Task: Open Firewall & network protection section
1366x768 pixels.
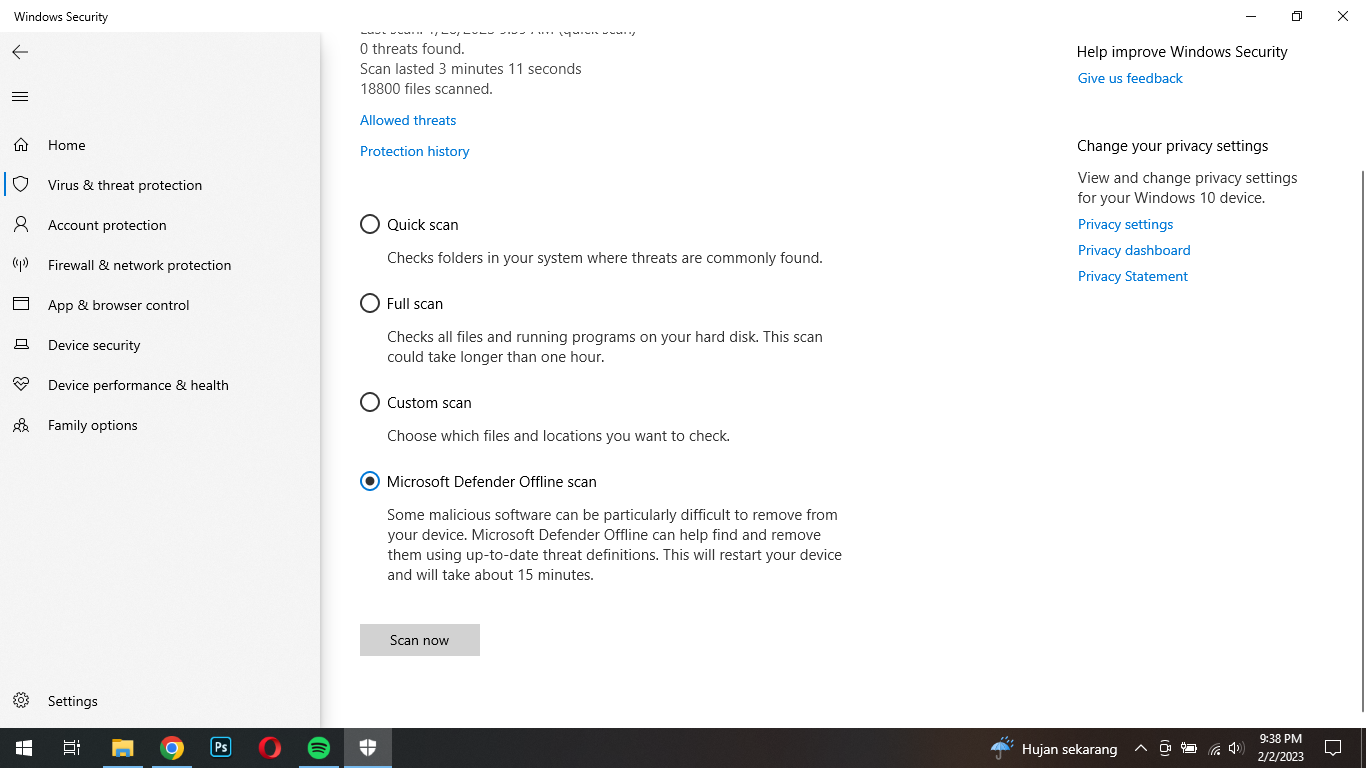Action: 139,265
